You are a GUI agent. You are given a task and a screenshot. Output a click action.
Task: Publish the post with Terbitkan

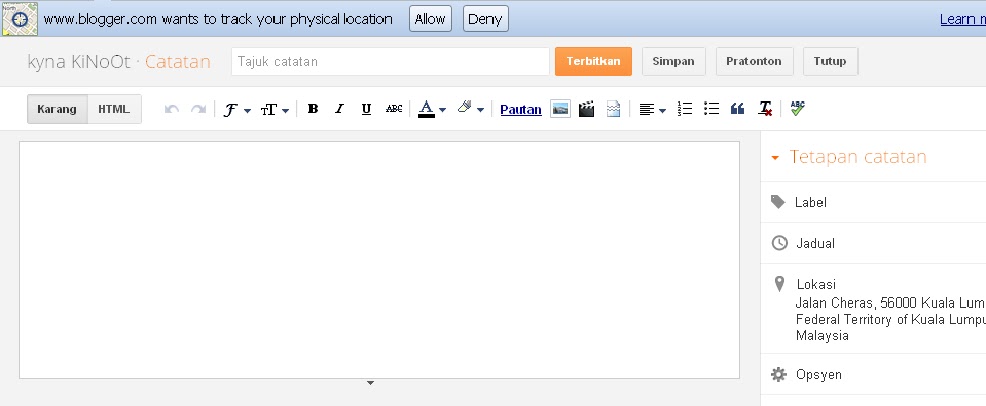tap(593, 61)
